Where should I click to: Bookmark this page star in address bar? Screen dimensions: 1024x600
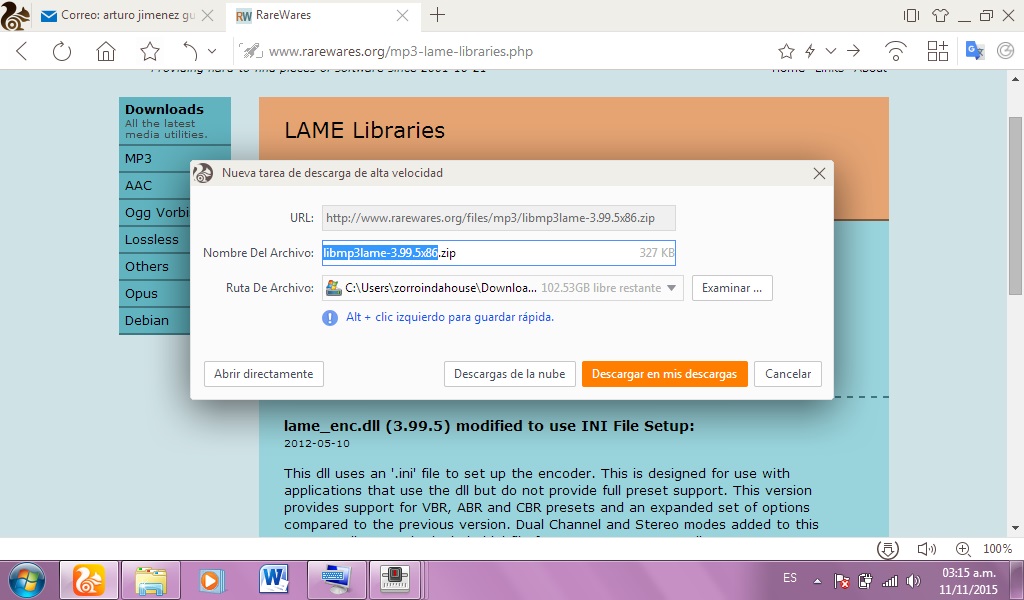[786, 51]
